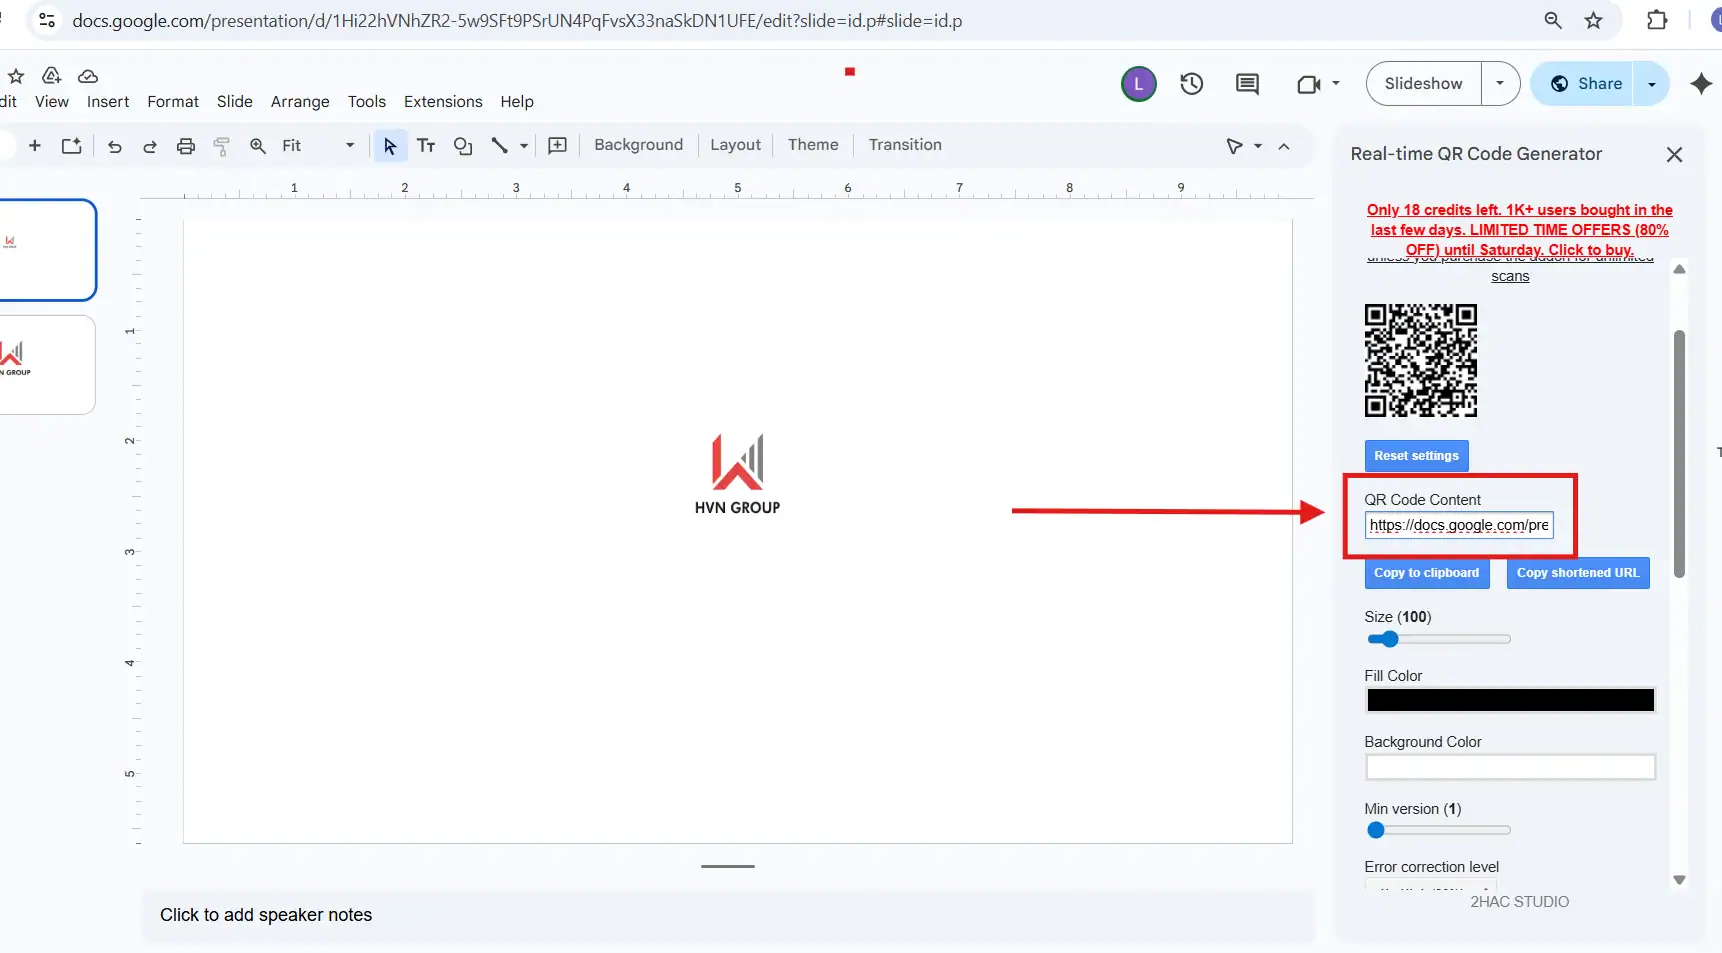Open the comments panel icon

(x=1247, y=84)
